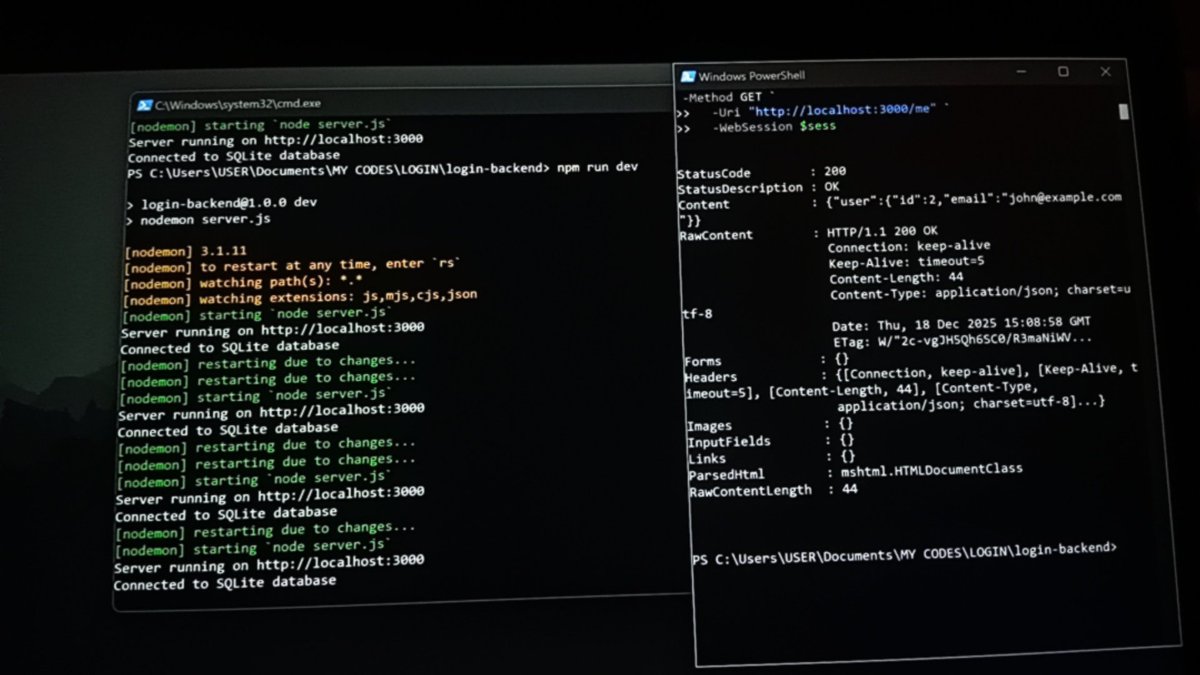Image resolution: width=1200 pixels, height=675 pixels.
Task: Click the "C:\Windows\system32\cmd.exe" title text
Action: pyautogui.click(x=238, y=104)
